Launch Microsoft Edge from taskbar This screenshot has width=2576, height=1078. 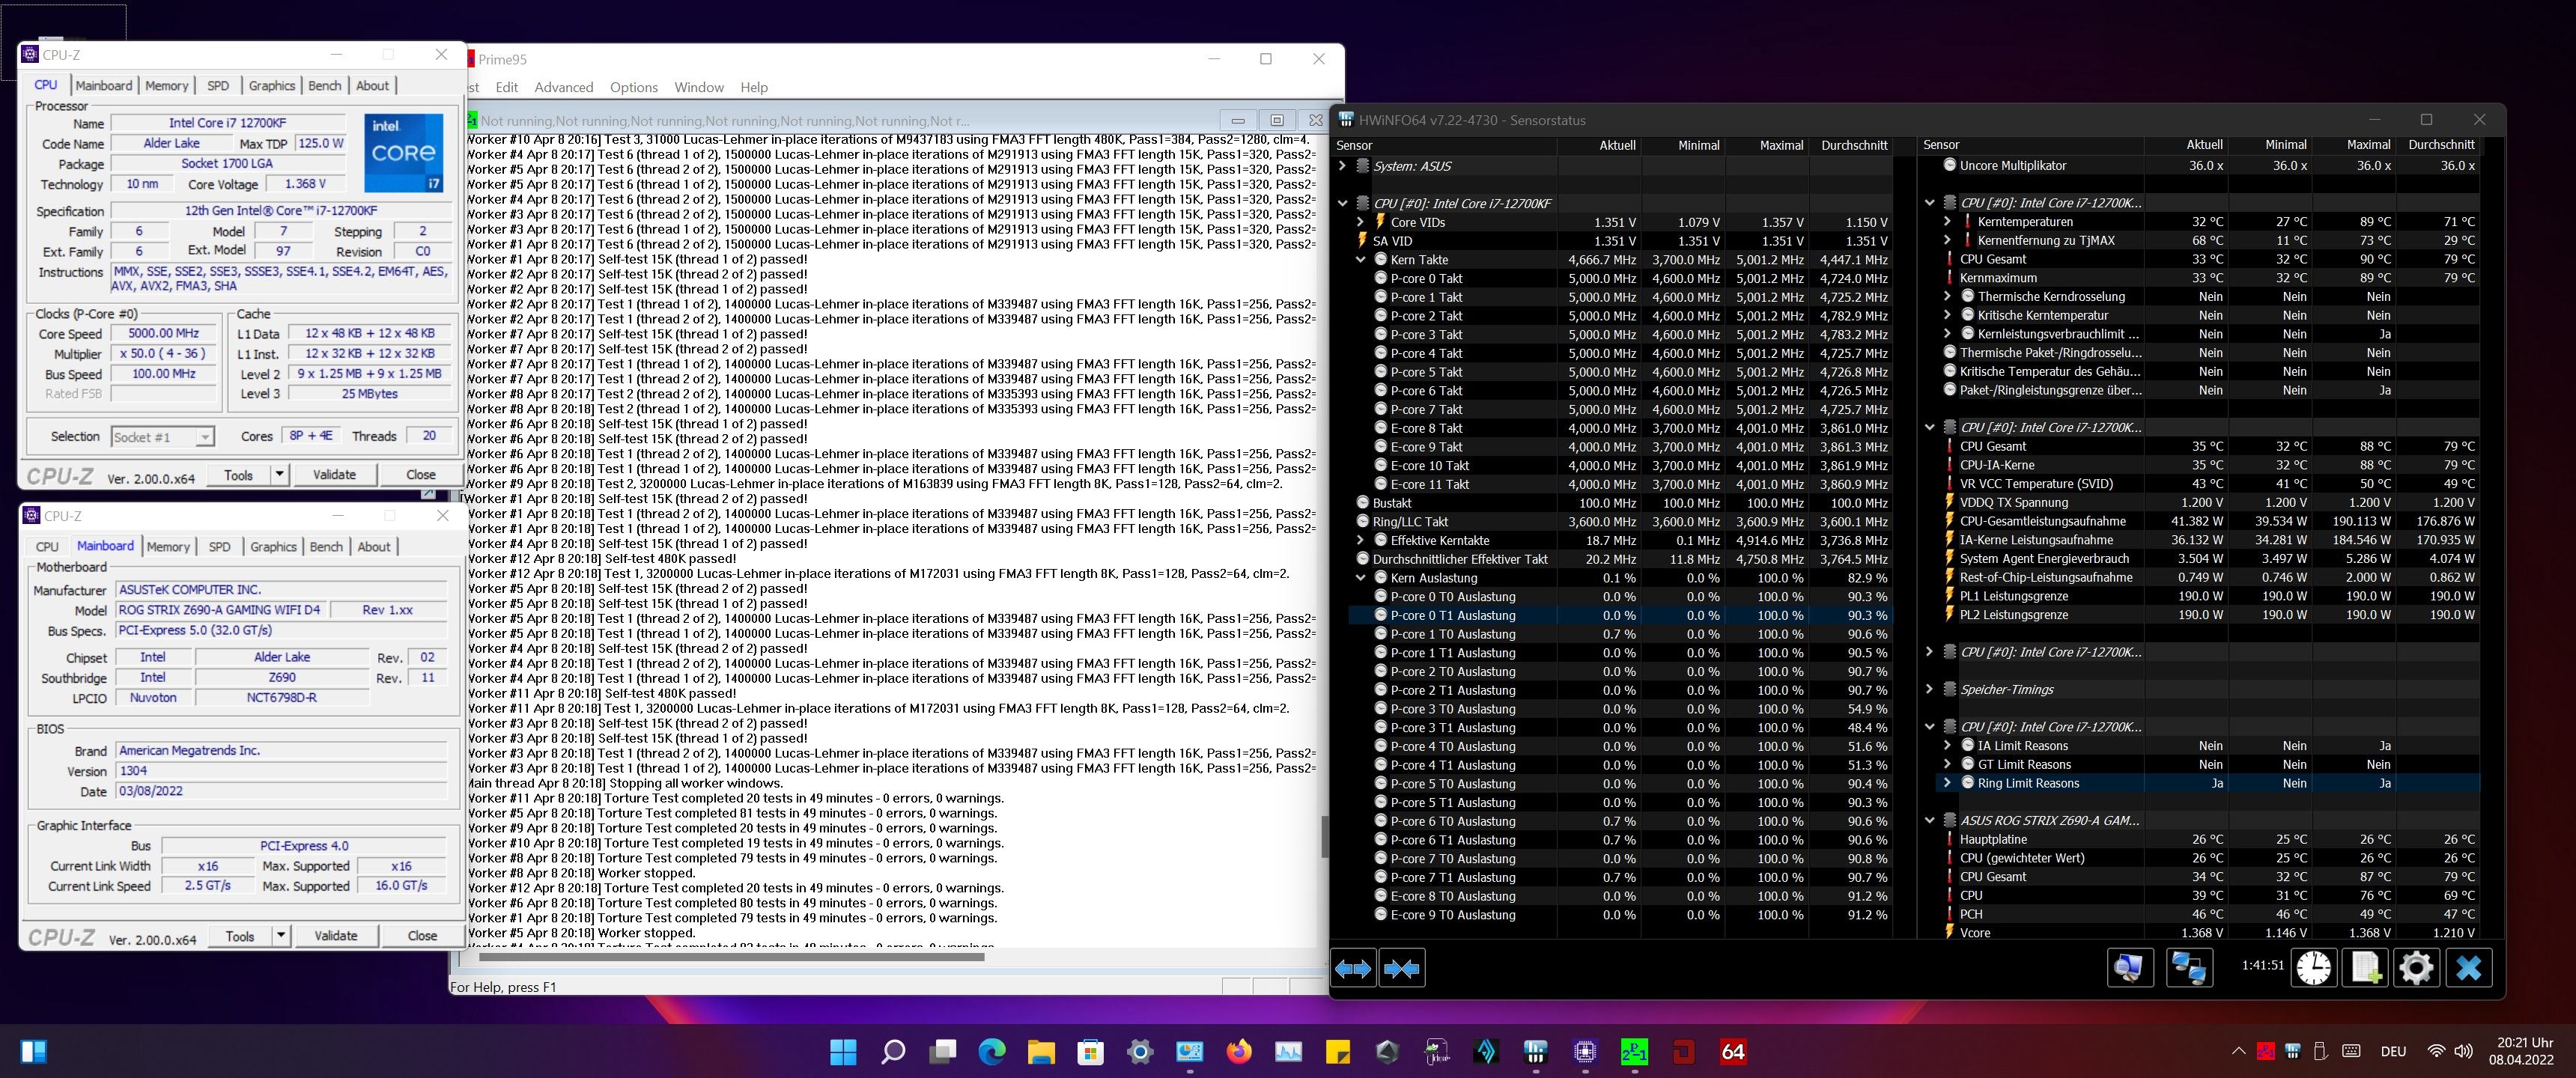(x=992, y=1051)
